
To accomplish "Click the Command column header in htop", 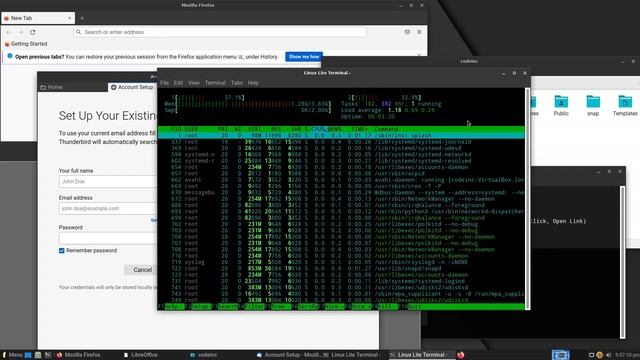I will pyautogui.click(x=387, y=129).
